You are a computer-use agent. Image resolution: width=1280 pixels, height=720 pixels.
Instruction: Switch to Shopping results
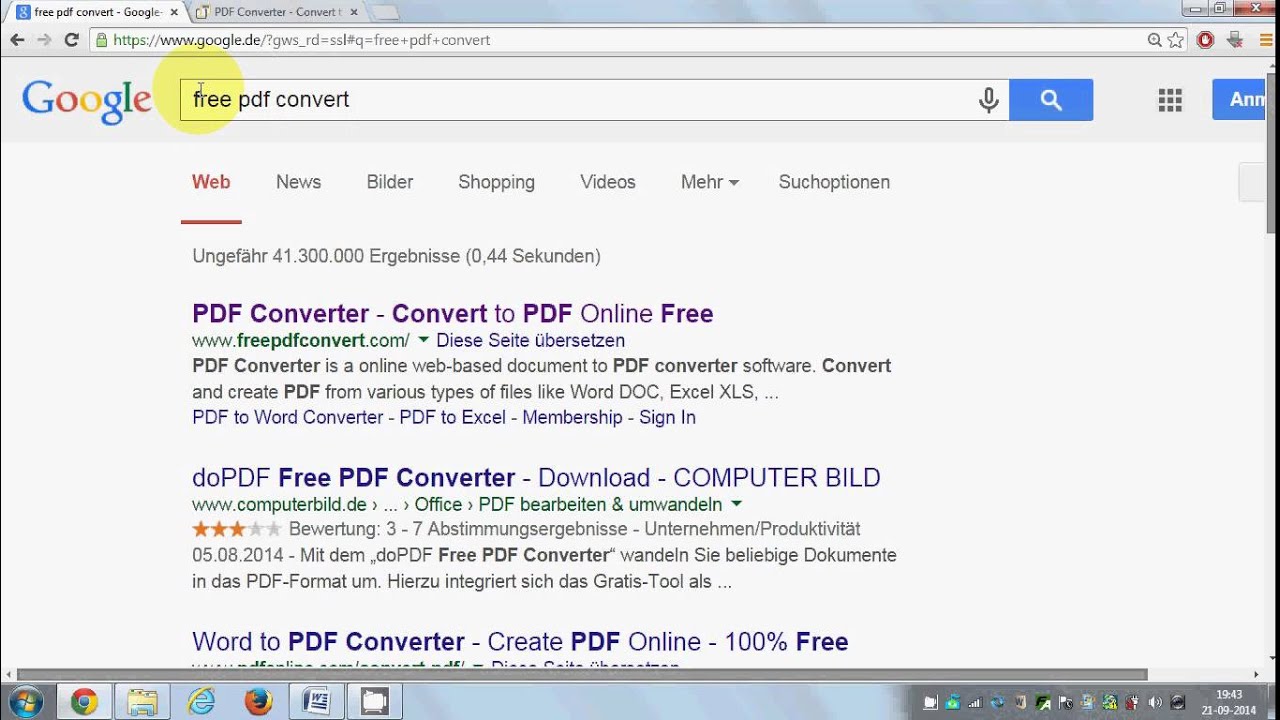point(496,182)
